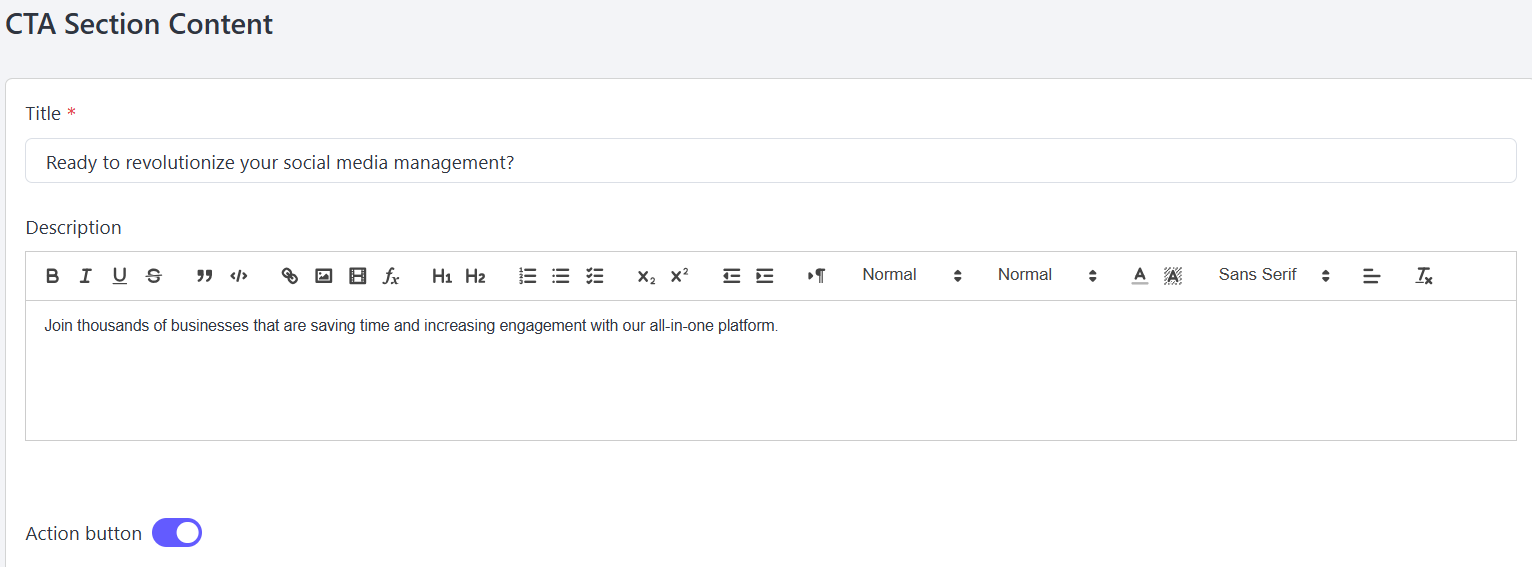Insert a code block
Viewport: 1532px width, 567px height.
239,276
